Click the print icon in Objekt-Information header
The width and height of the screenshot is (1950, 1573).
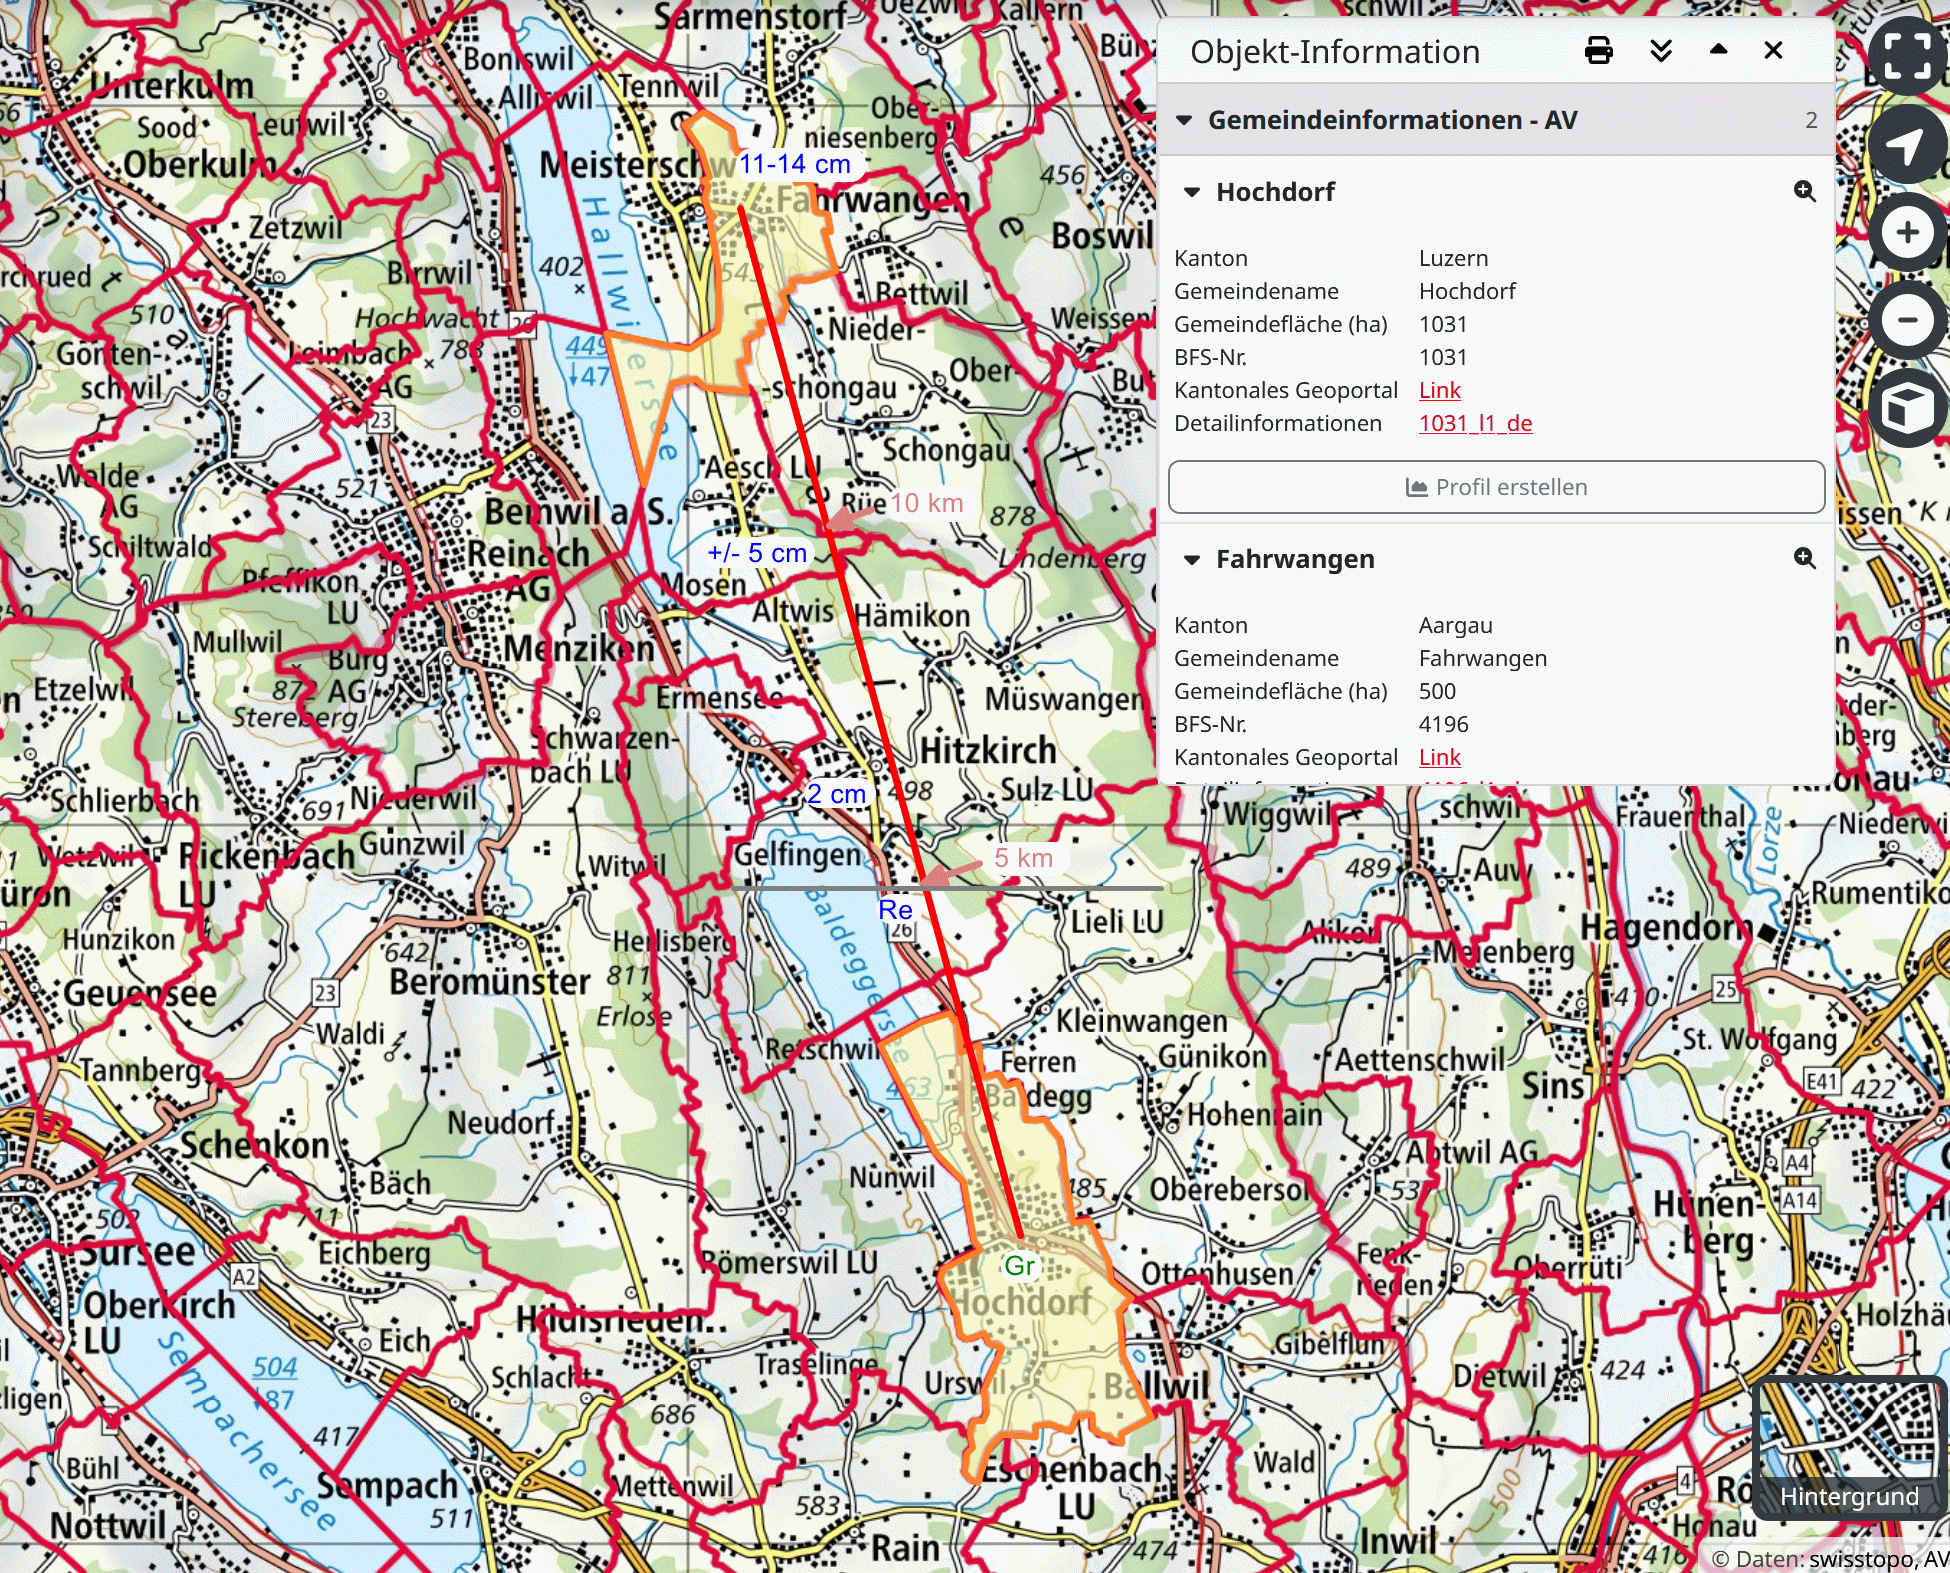click(1598, 51)
